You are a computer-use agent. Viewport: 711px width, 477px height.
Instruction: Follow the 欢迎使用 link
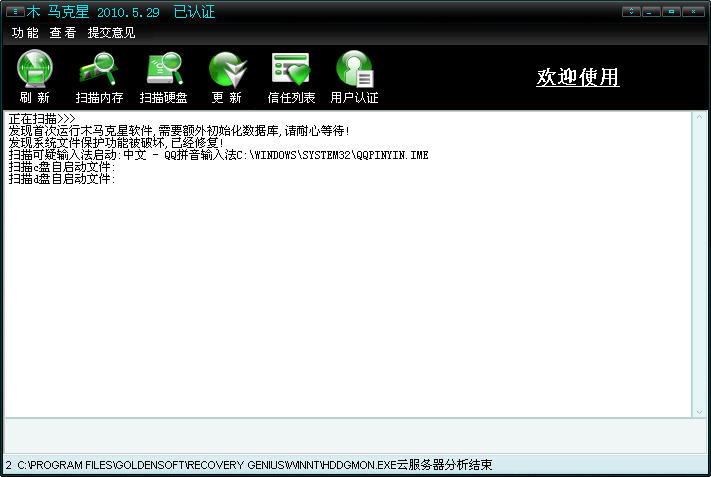[x=578, y=77]
